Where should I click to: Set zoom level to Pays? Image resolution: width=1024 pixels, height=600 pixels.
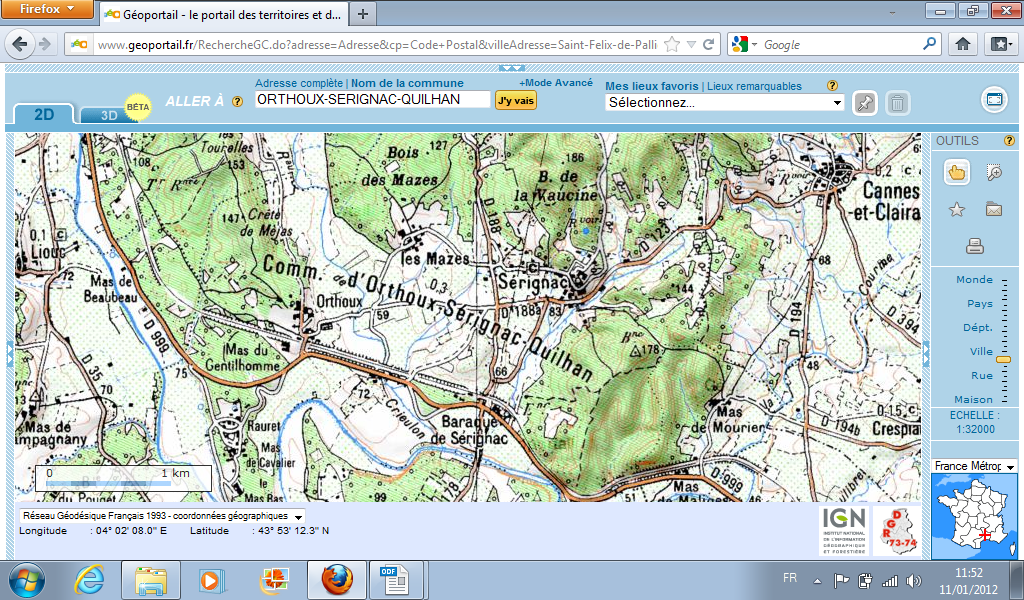(x=980, y=304)
